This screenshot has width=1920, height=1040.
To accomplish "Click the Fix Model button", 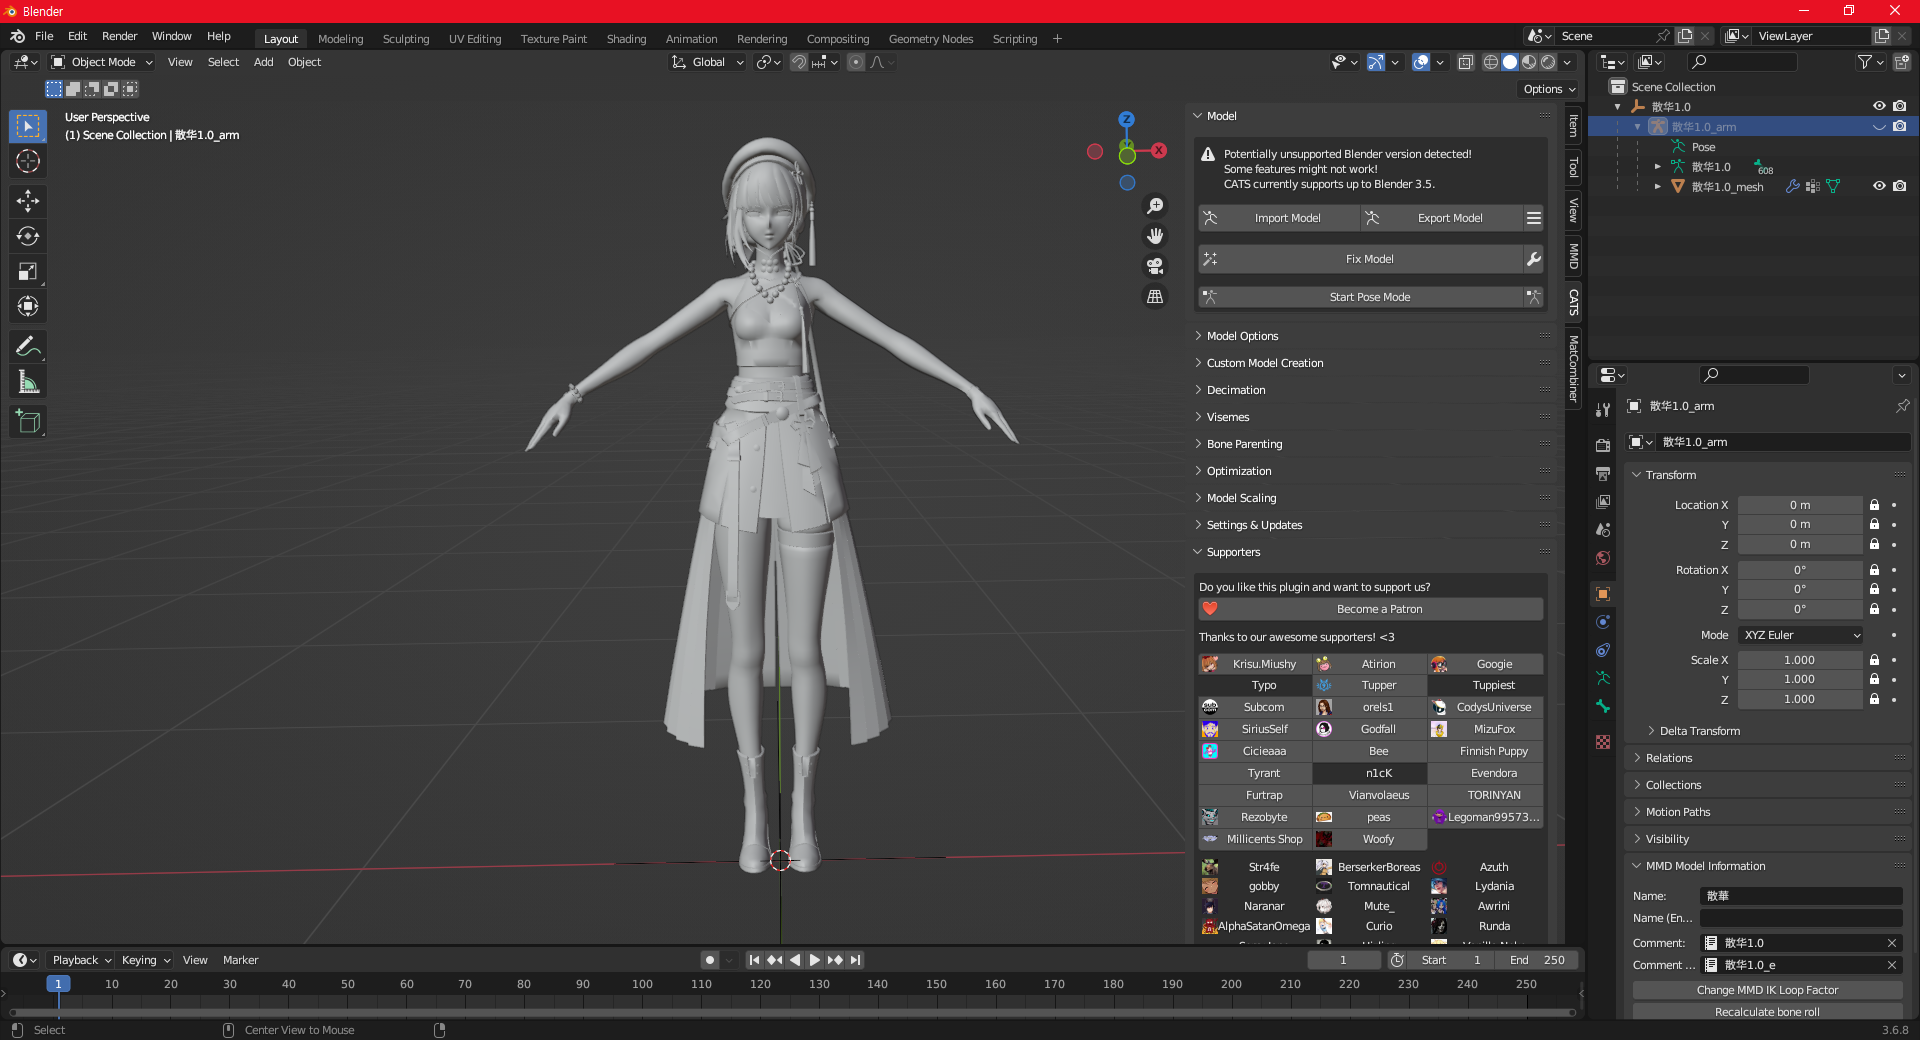I will [1369, 259].
